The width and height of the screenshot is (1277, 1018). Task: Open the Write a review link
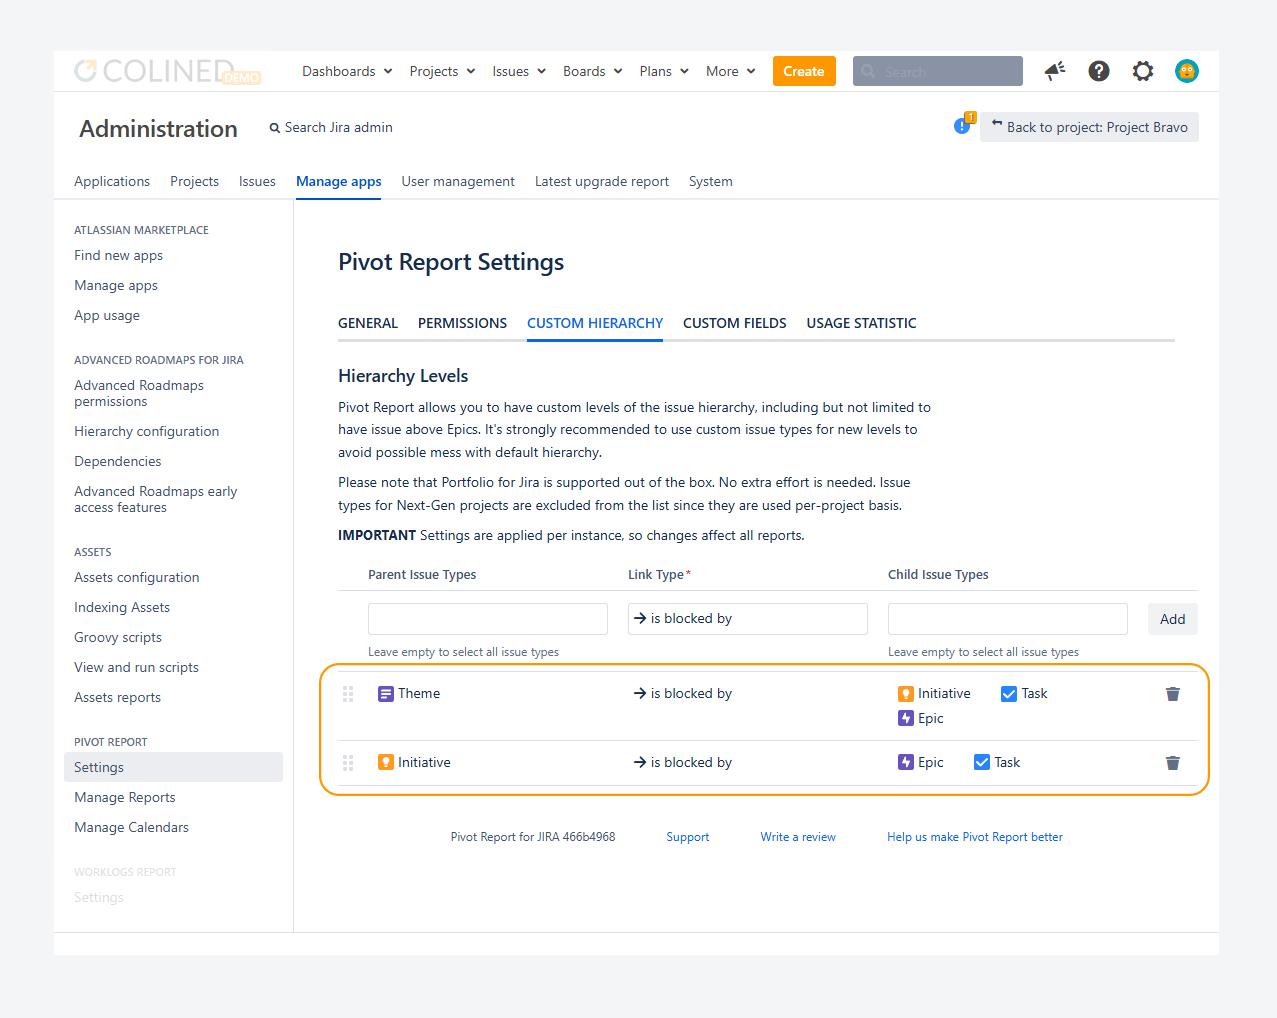798,837
